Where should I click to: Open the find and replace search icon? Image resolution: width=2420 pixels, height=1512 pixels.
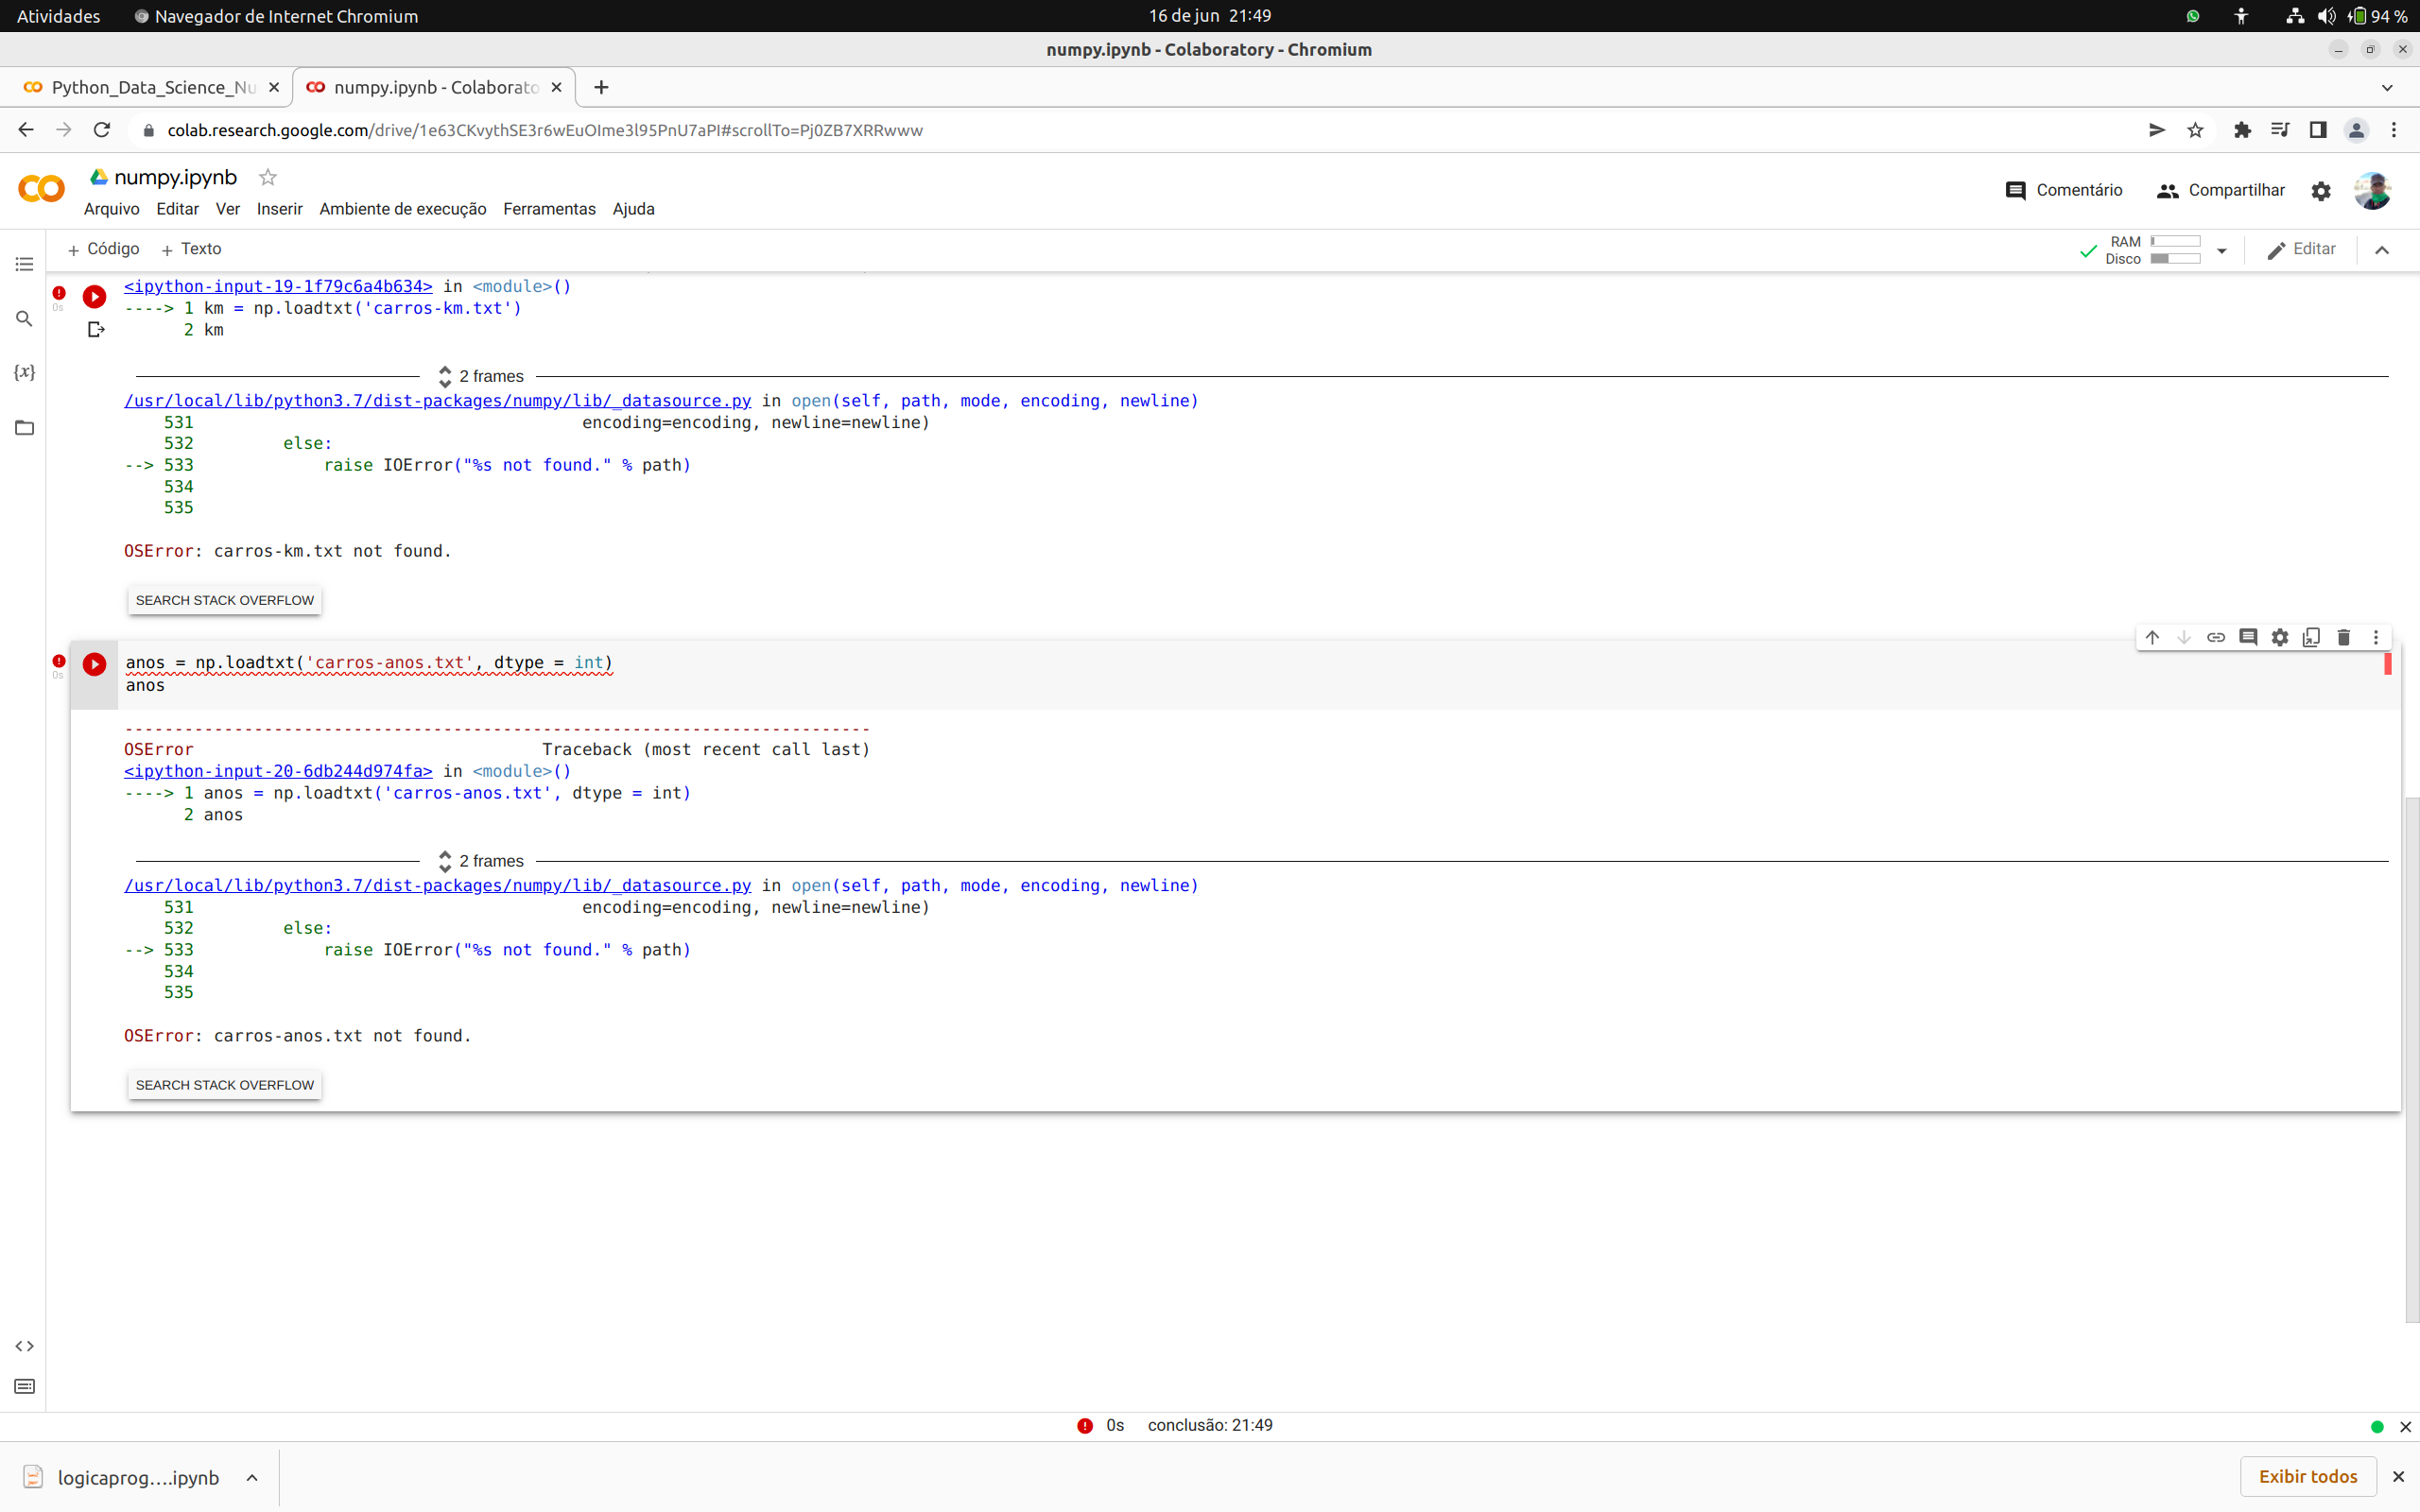pyautogui.click(x=24, y=319)
